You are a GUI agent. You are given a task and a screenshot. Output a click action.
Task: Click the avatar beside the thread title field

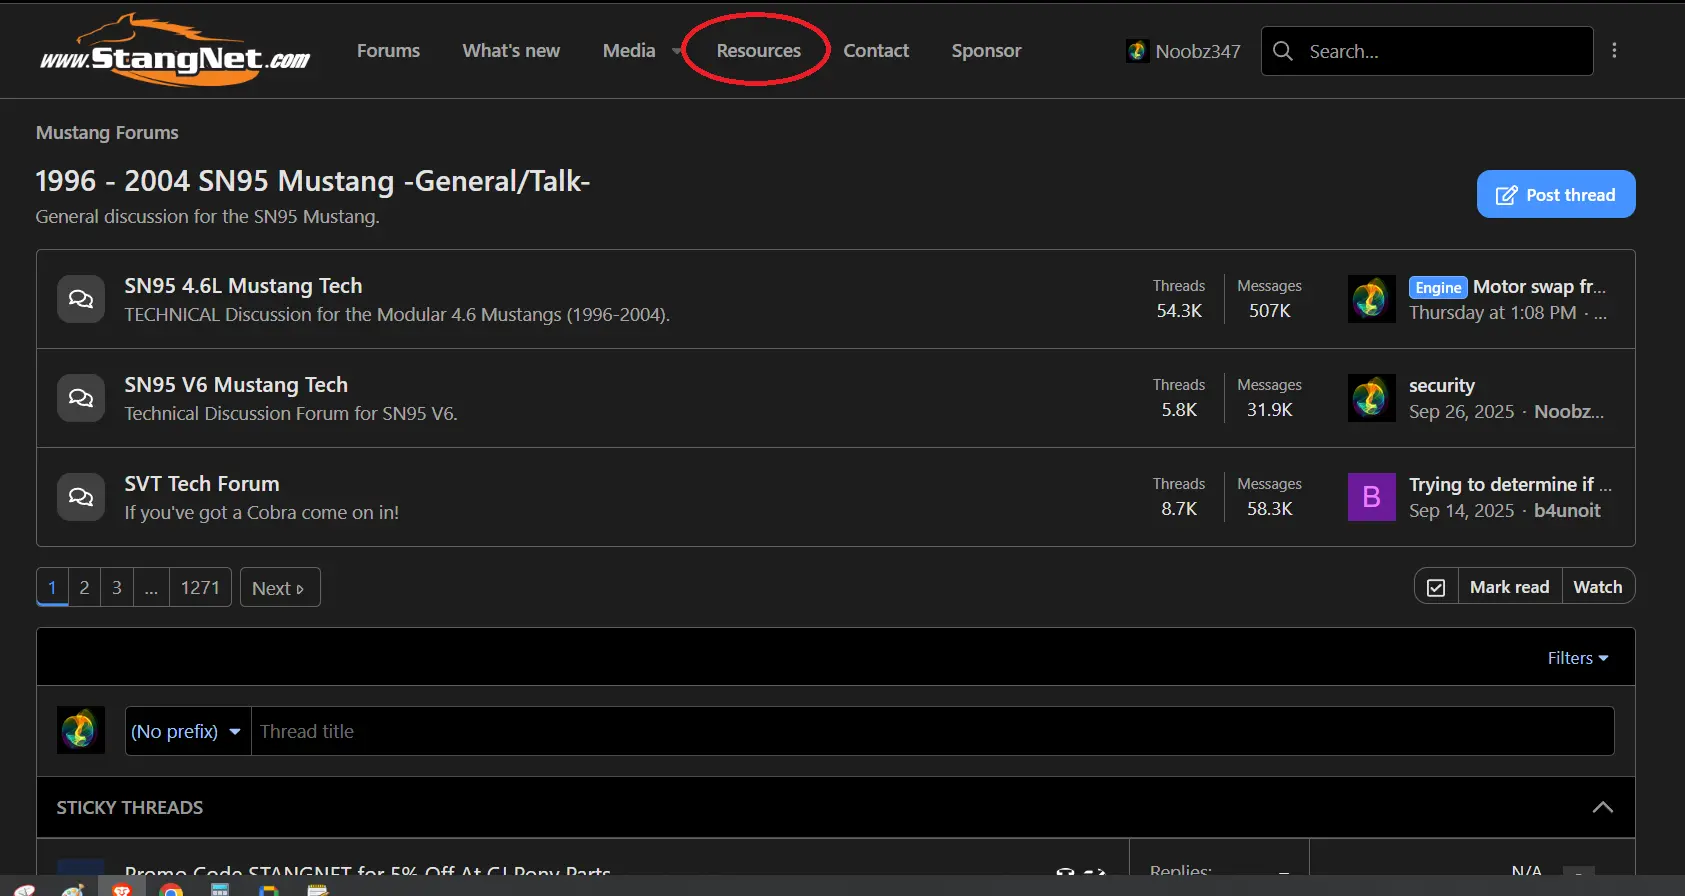pos(81,730)
